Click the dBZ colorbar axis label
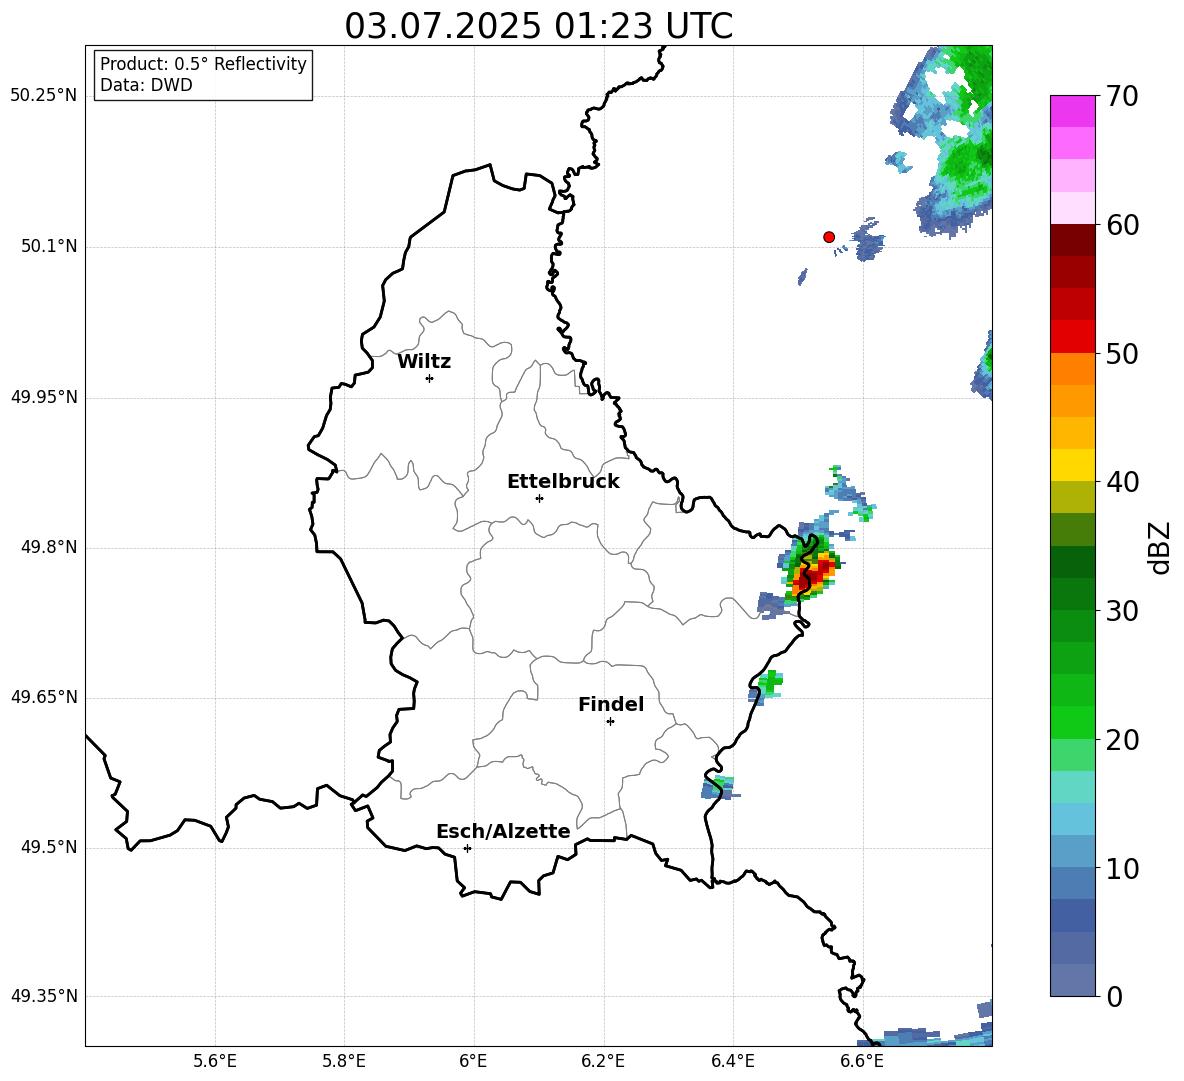This screenshot has height=1081, width=1184. pos(1161,547)
